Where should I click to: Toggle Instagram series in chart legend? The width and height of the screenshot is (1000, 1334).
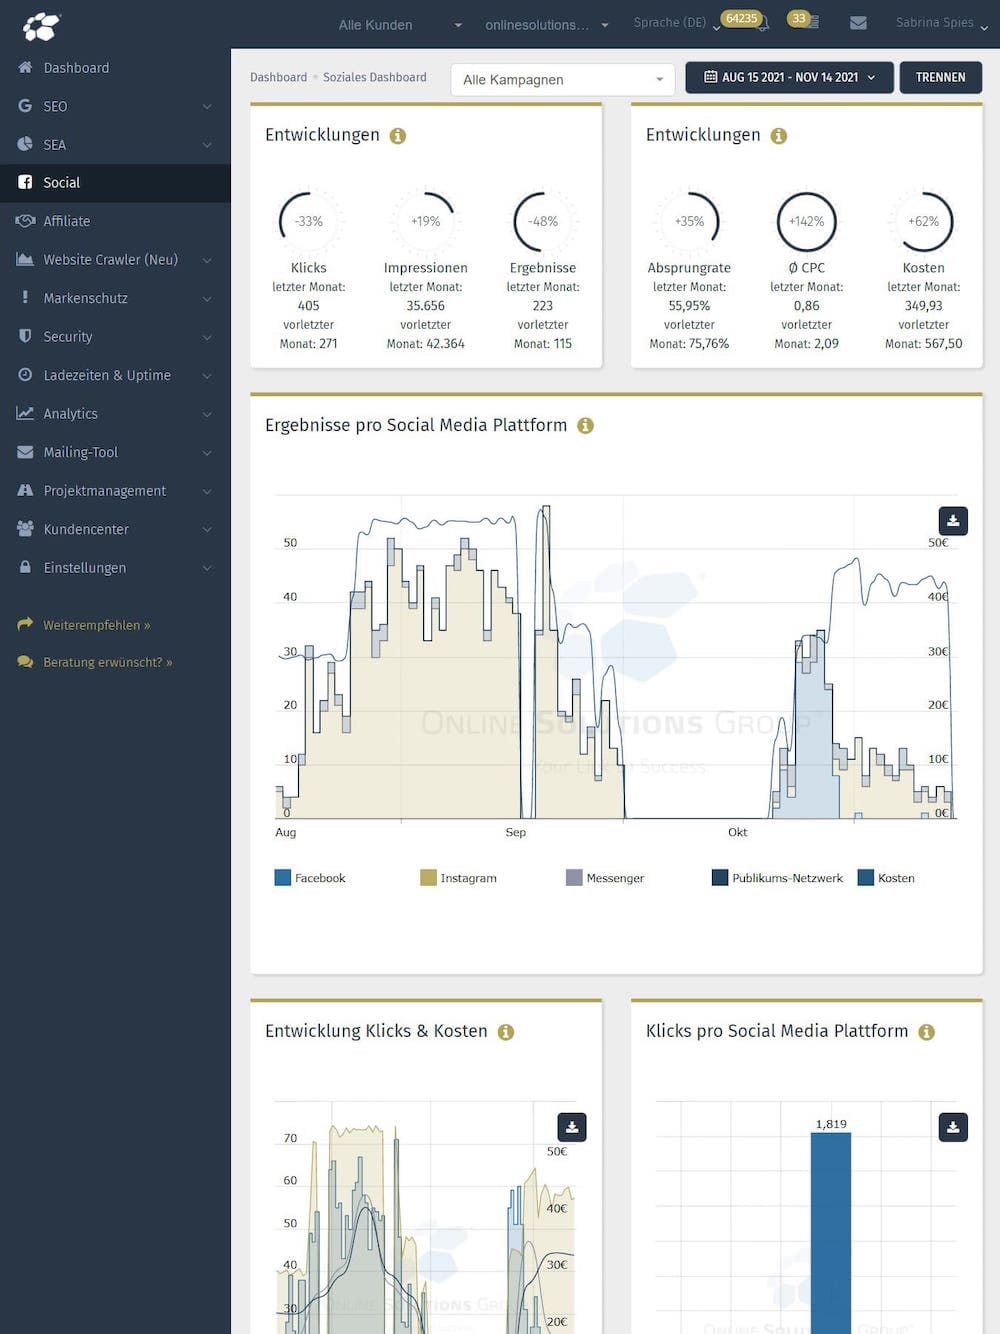459,878
